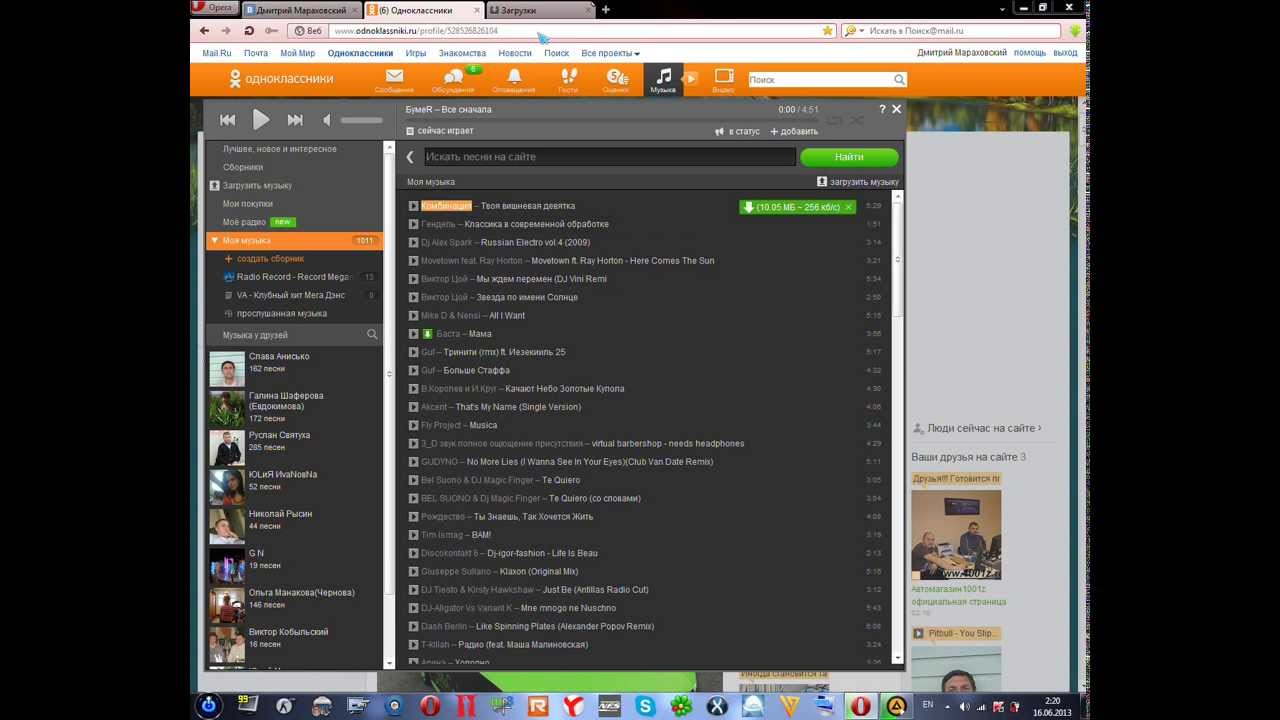Open Видео video section icon
The image size is (1280, 720).
(723, 80)
